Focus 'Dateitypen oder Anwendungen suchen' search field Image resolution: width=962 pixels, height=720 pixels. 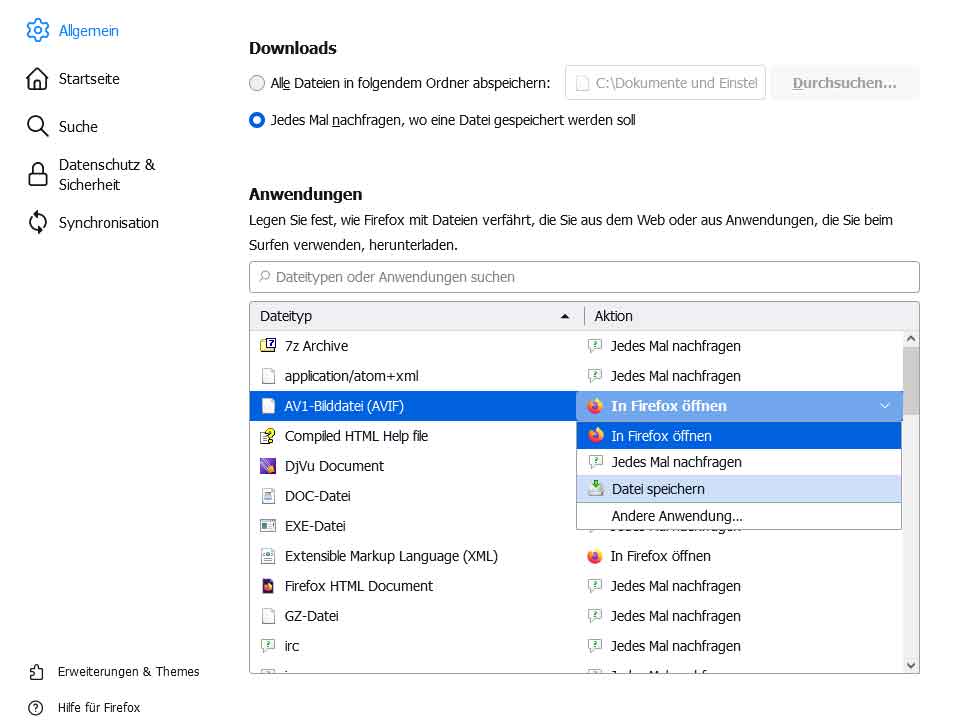[x=584, y=277]
